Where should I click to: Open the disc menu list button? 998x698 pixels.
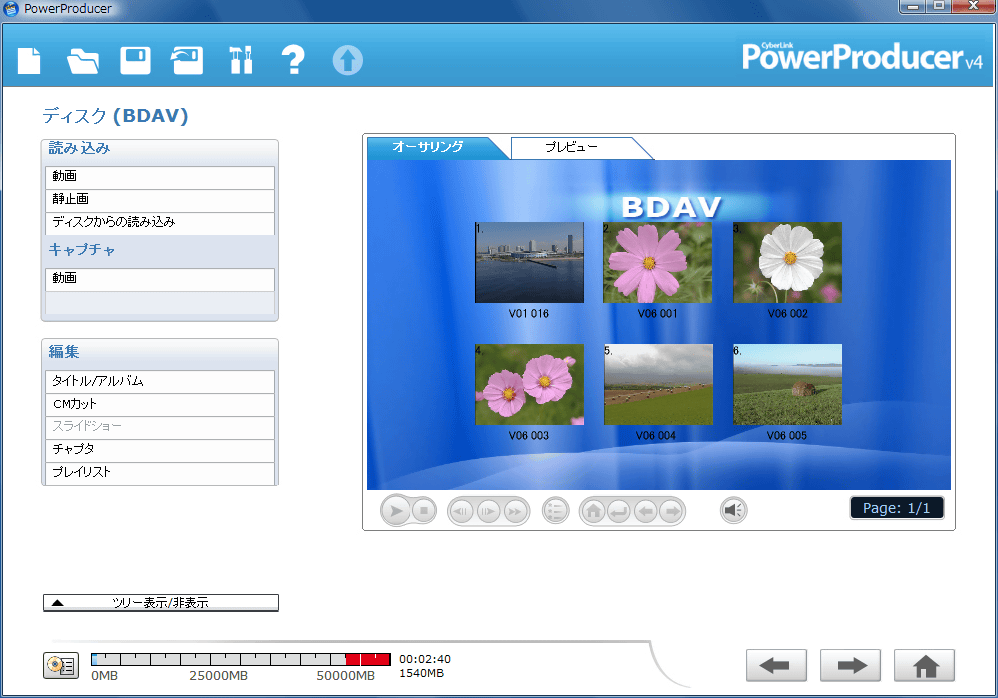555,510
